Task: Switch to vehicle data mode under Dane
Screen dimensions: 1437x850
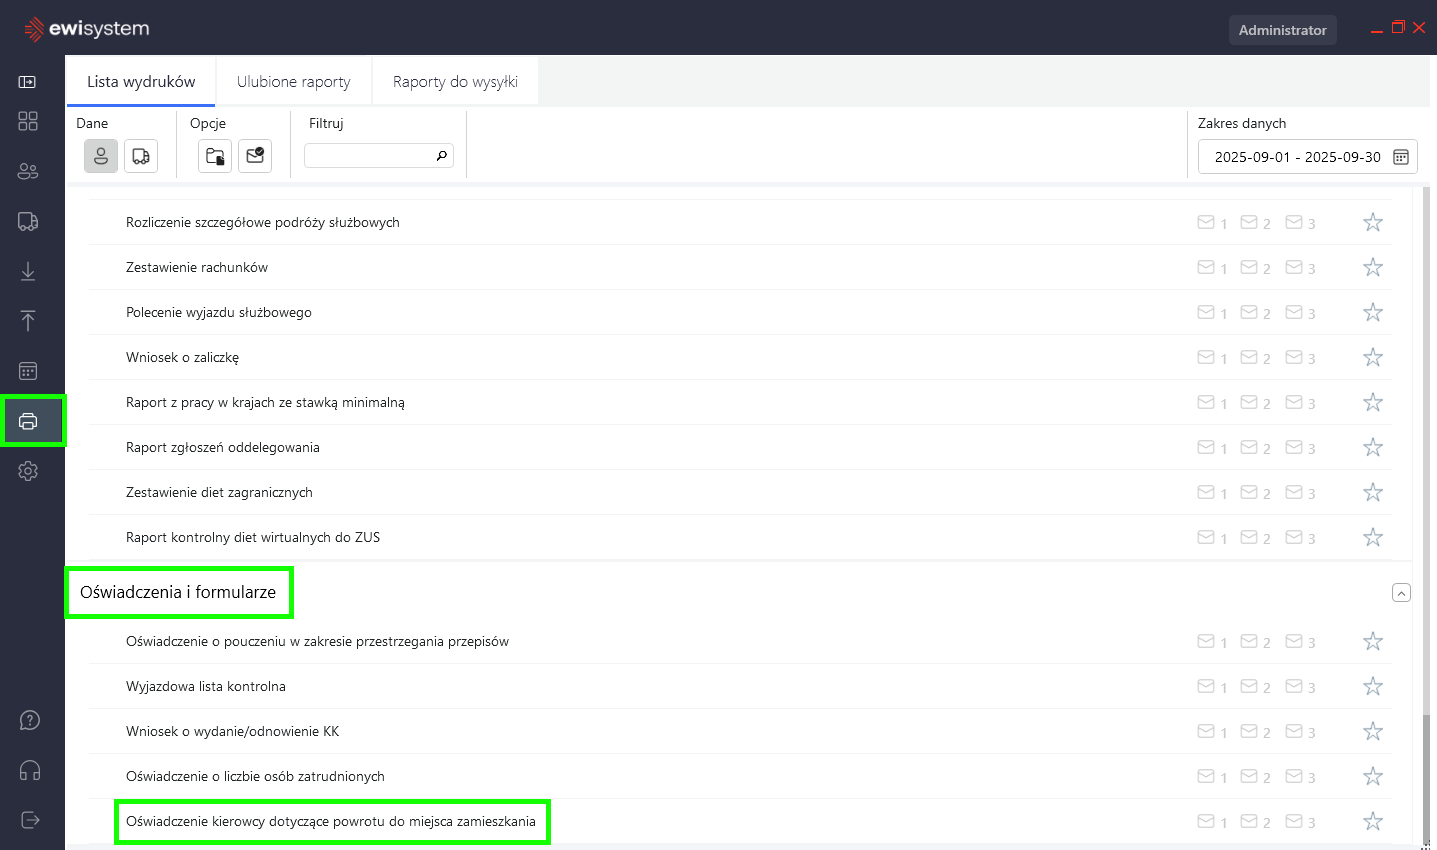Action: click(x=141, y=156)
